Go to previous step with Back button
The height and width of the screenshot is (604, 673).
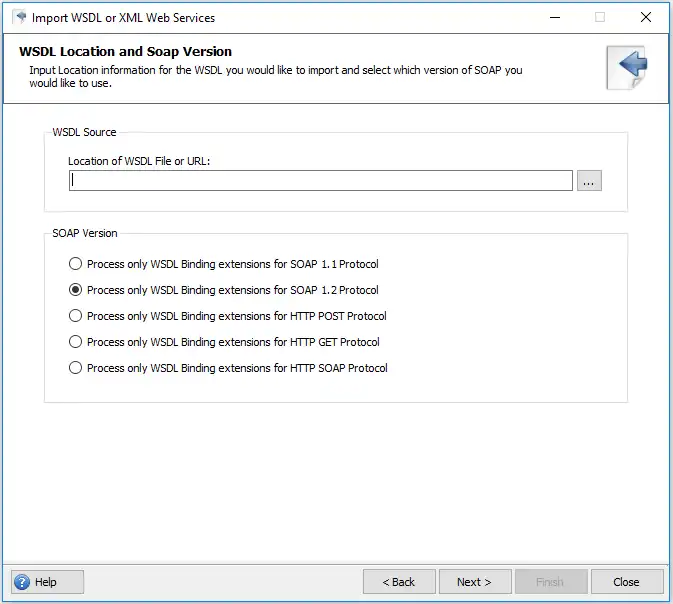click(x=399, y=582)
